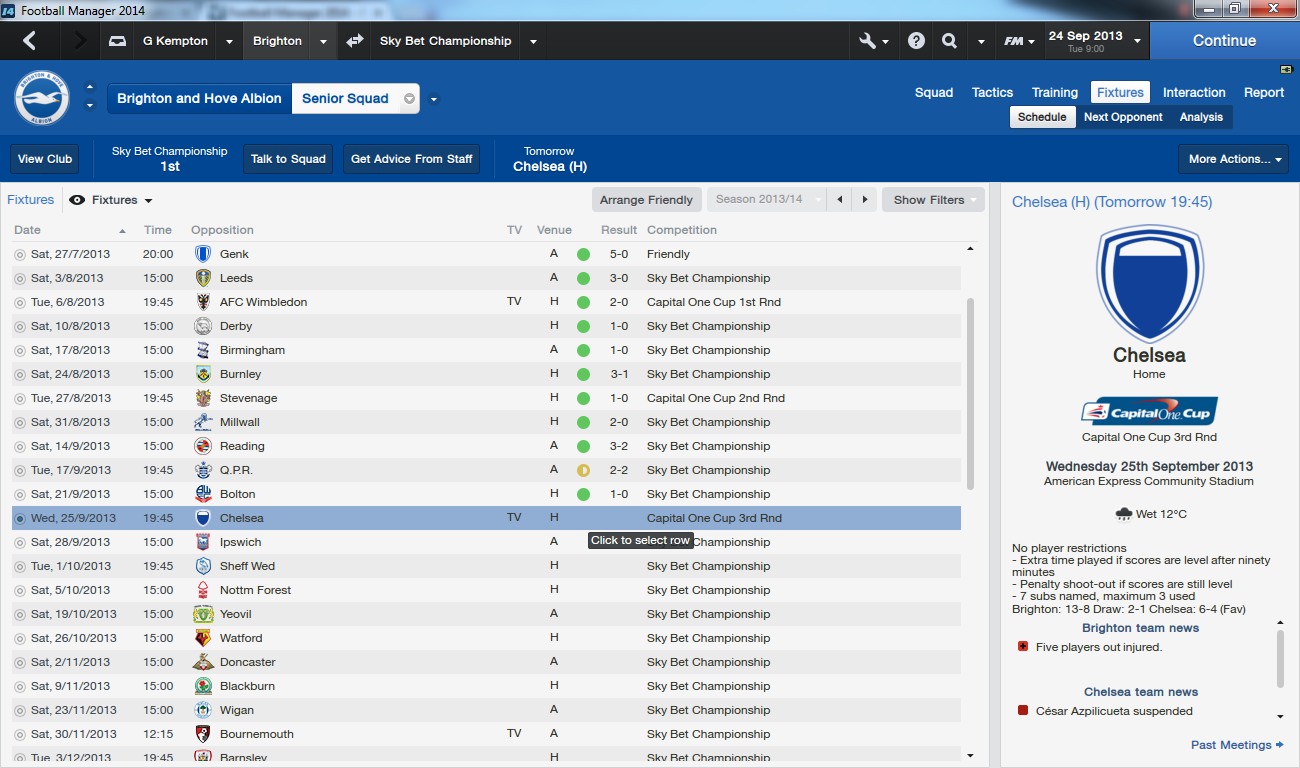Viewport: 1300px width, 768px height.
Task: Select the radio button for Sat, 17/8/2013
Action: tap(20, 350)
